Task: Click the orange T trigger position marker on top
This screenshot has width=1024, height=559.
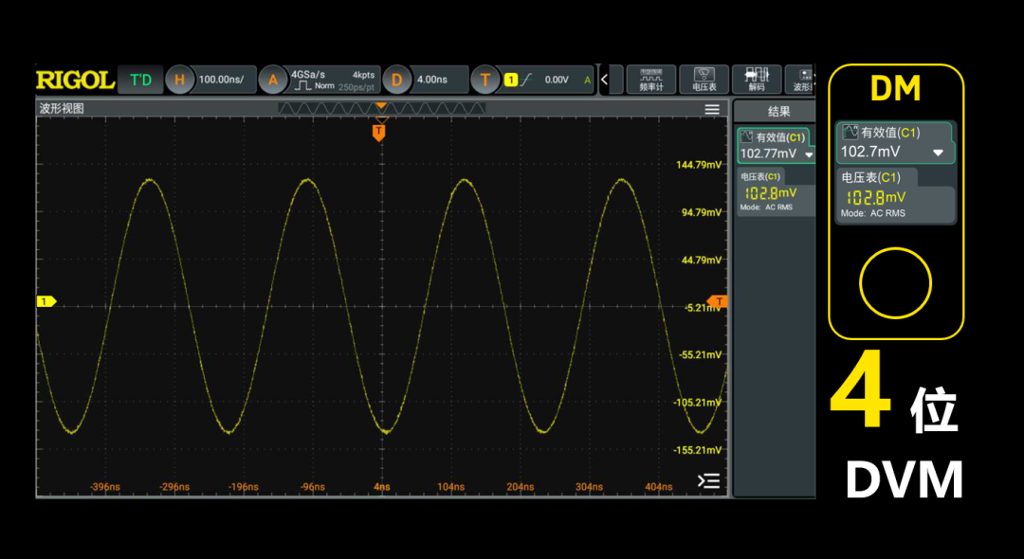Action: 379,132
